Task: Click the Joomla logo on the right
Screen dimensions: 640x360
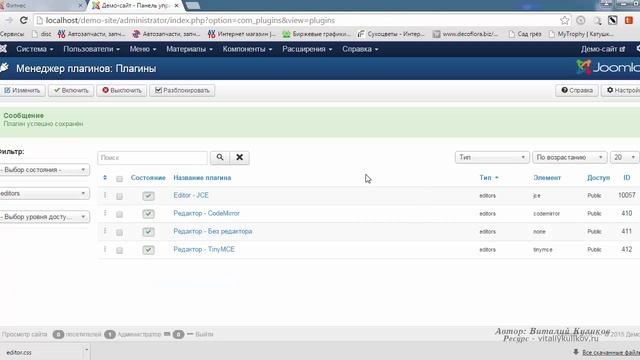Action: point(608,67)
